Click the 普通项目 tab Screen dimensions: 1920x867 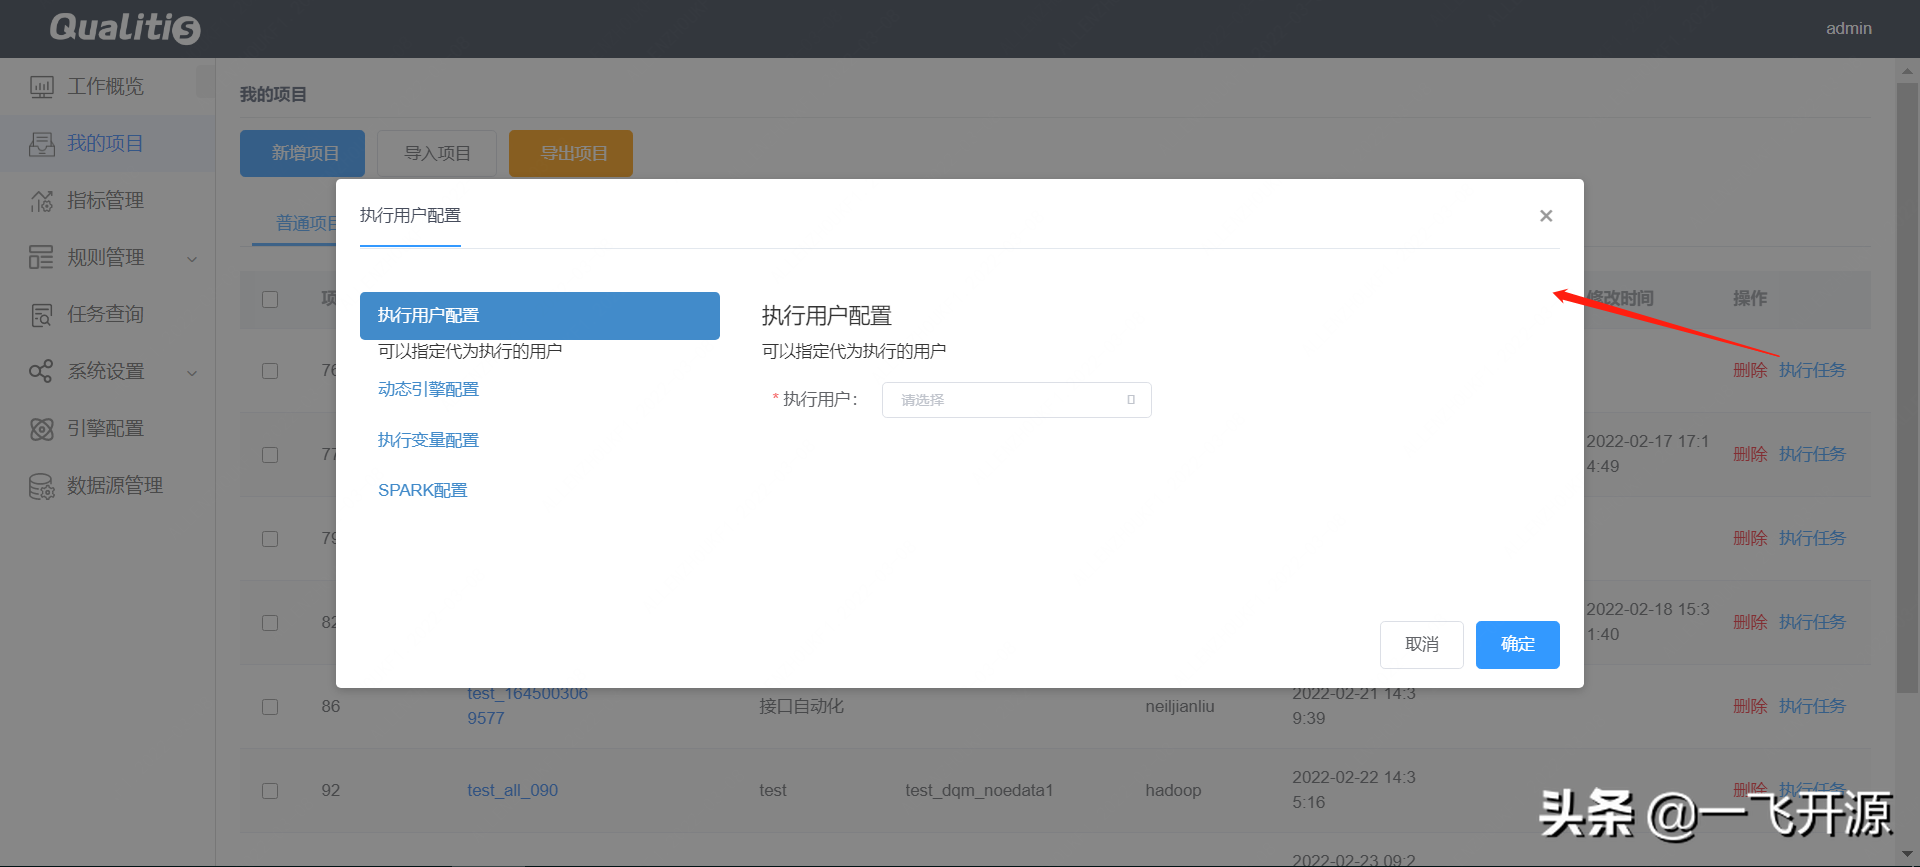tap(306, 223)
